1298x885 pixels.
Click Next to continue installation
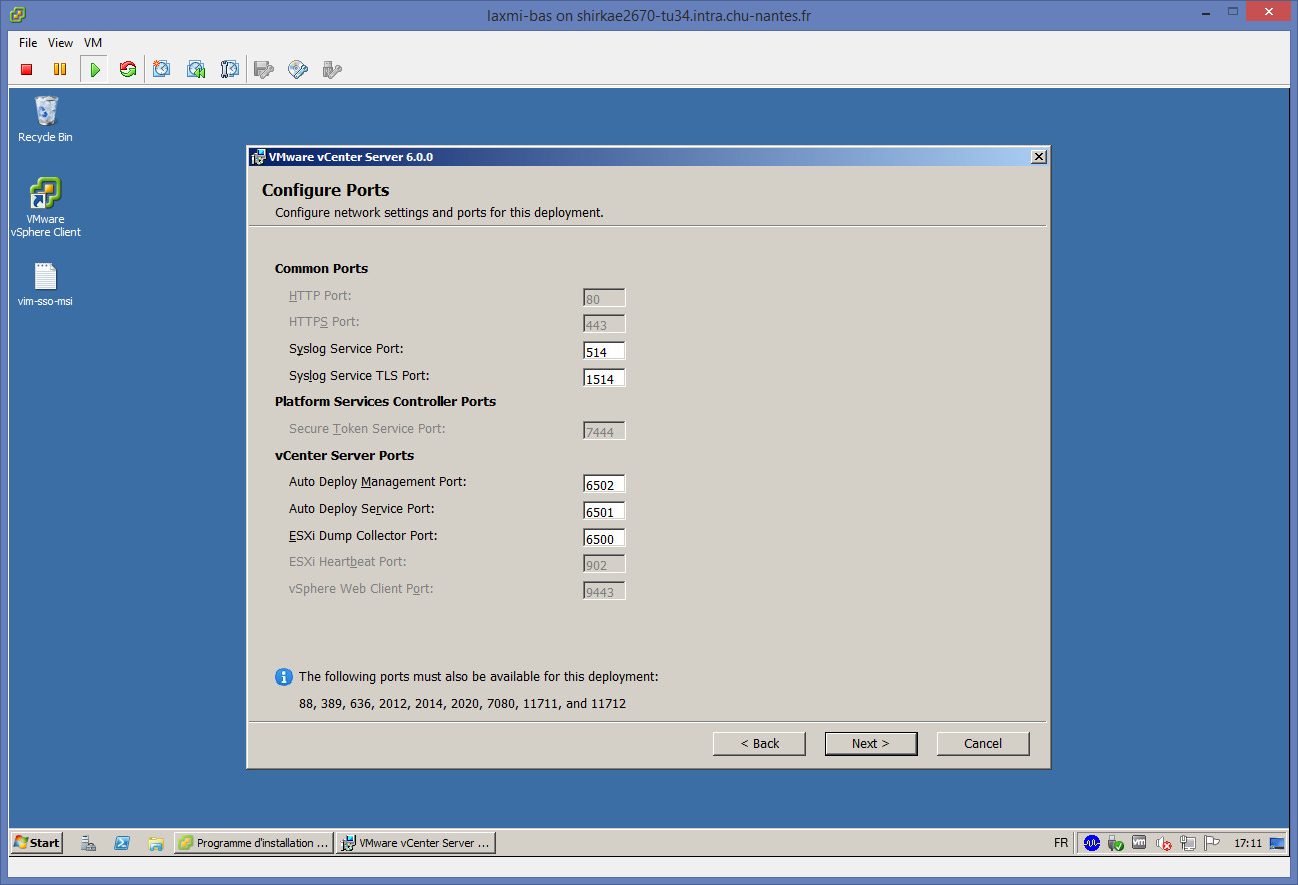pos(871,743)
